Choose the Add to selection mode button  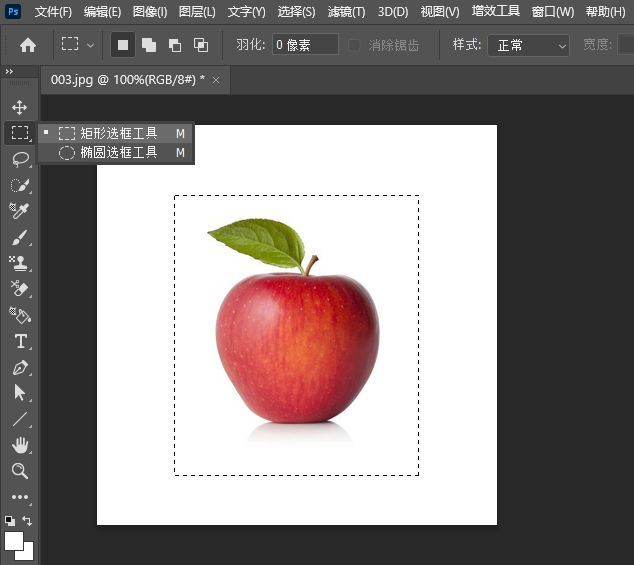coord(149,45)
